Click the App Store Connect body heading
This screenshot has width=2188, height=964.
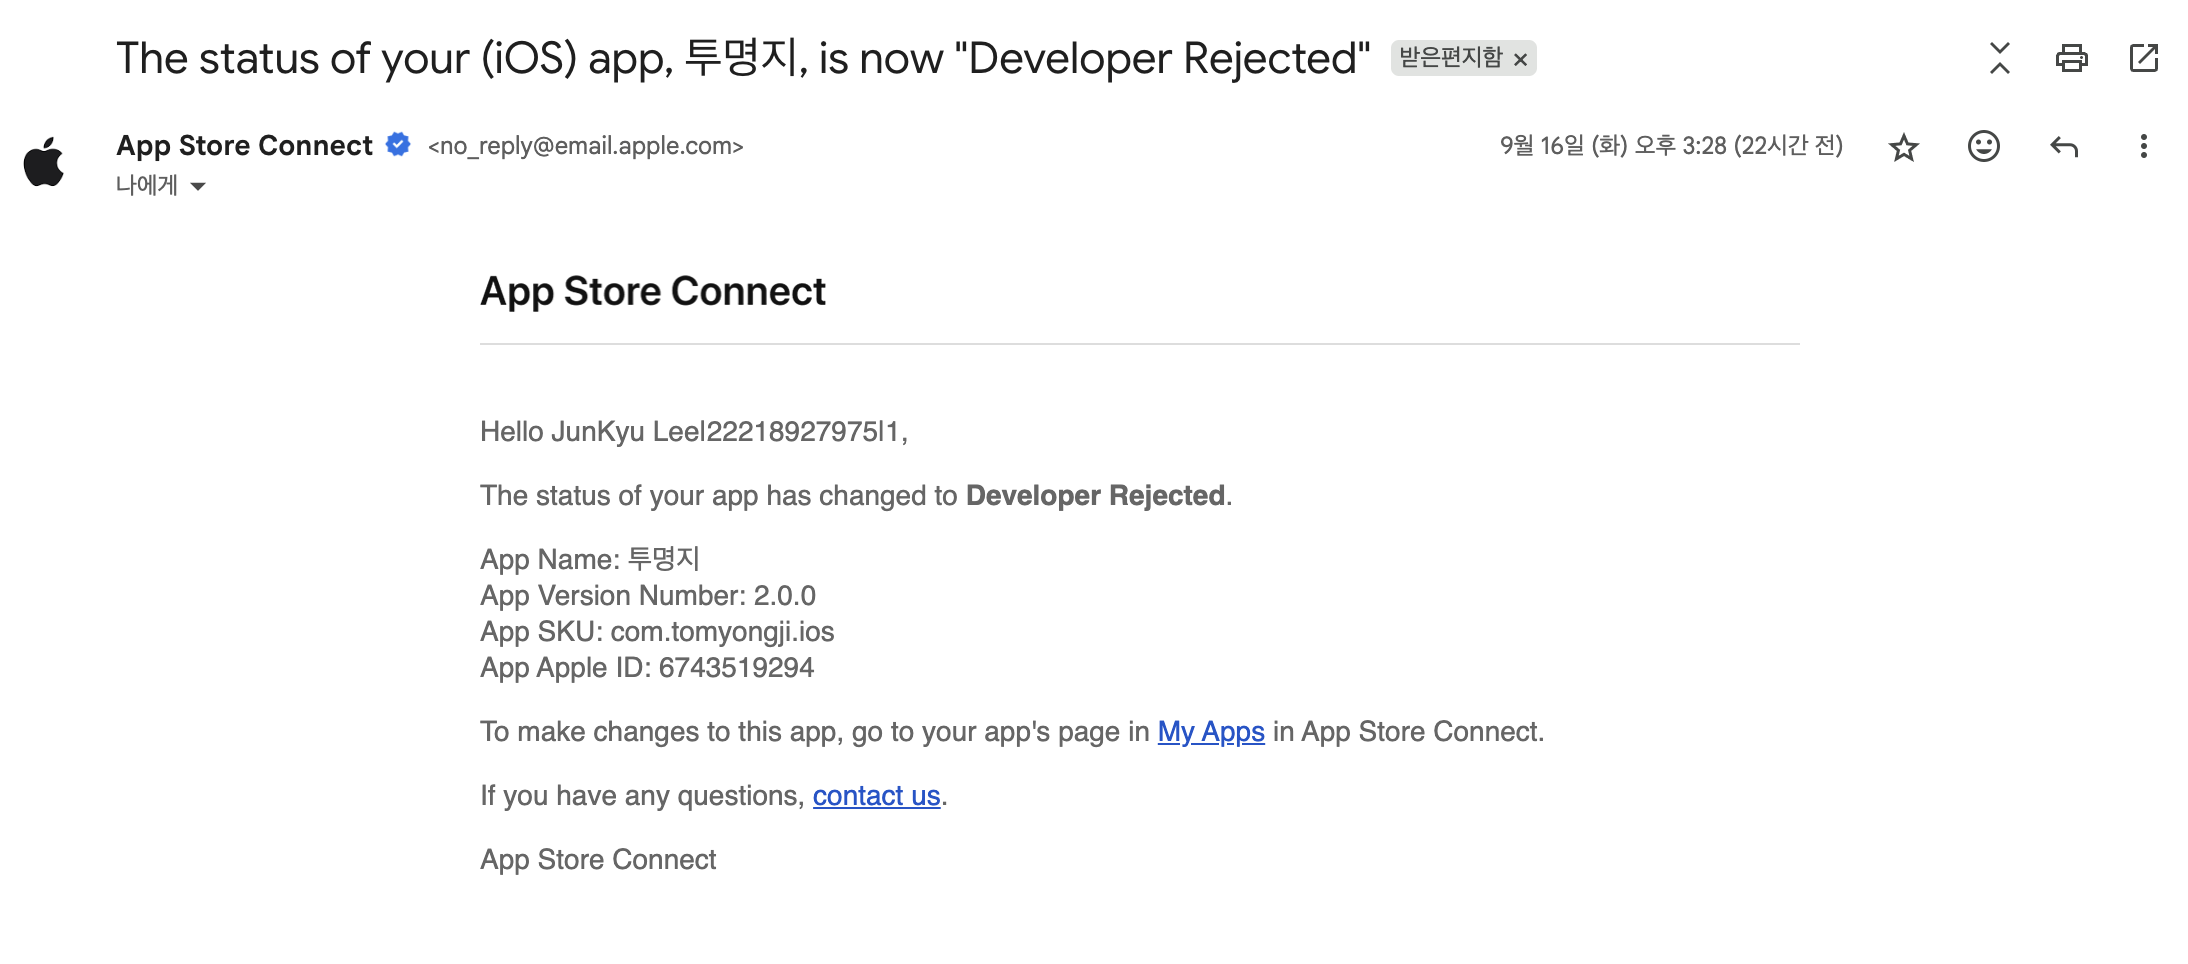(652, 292)
